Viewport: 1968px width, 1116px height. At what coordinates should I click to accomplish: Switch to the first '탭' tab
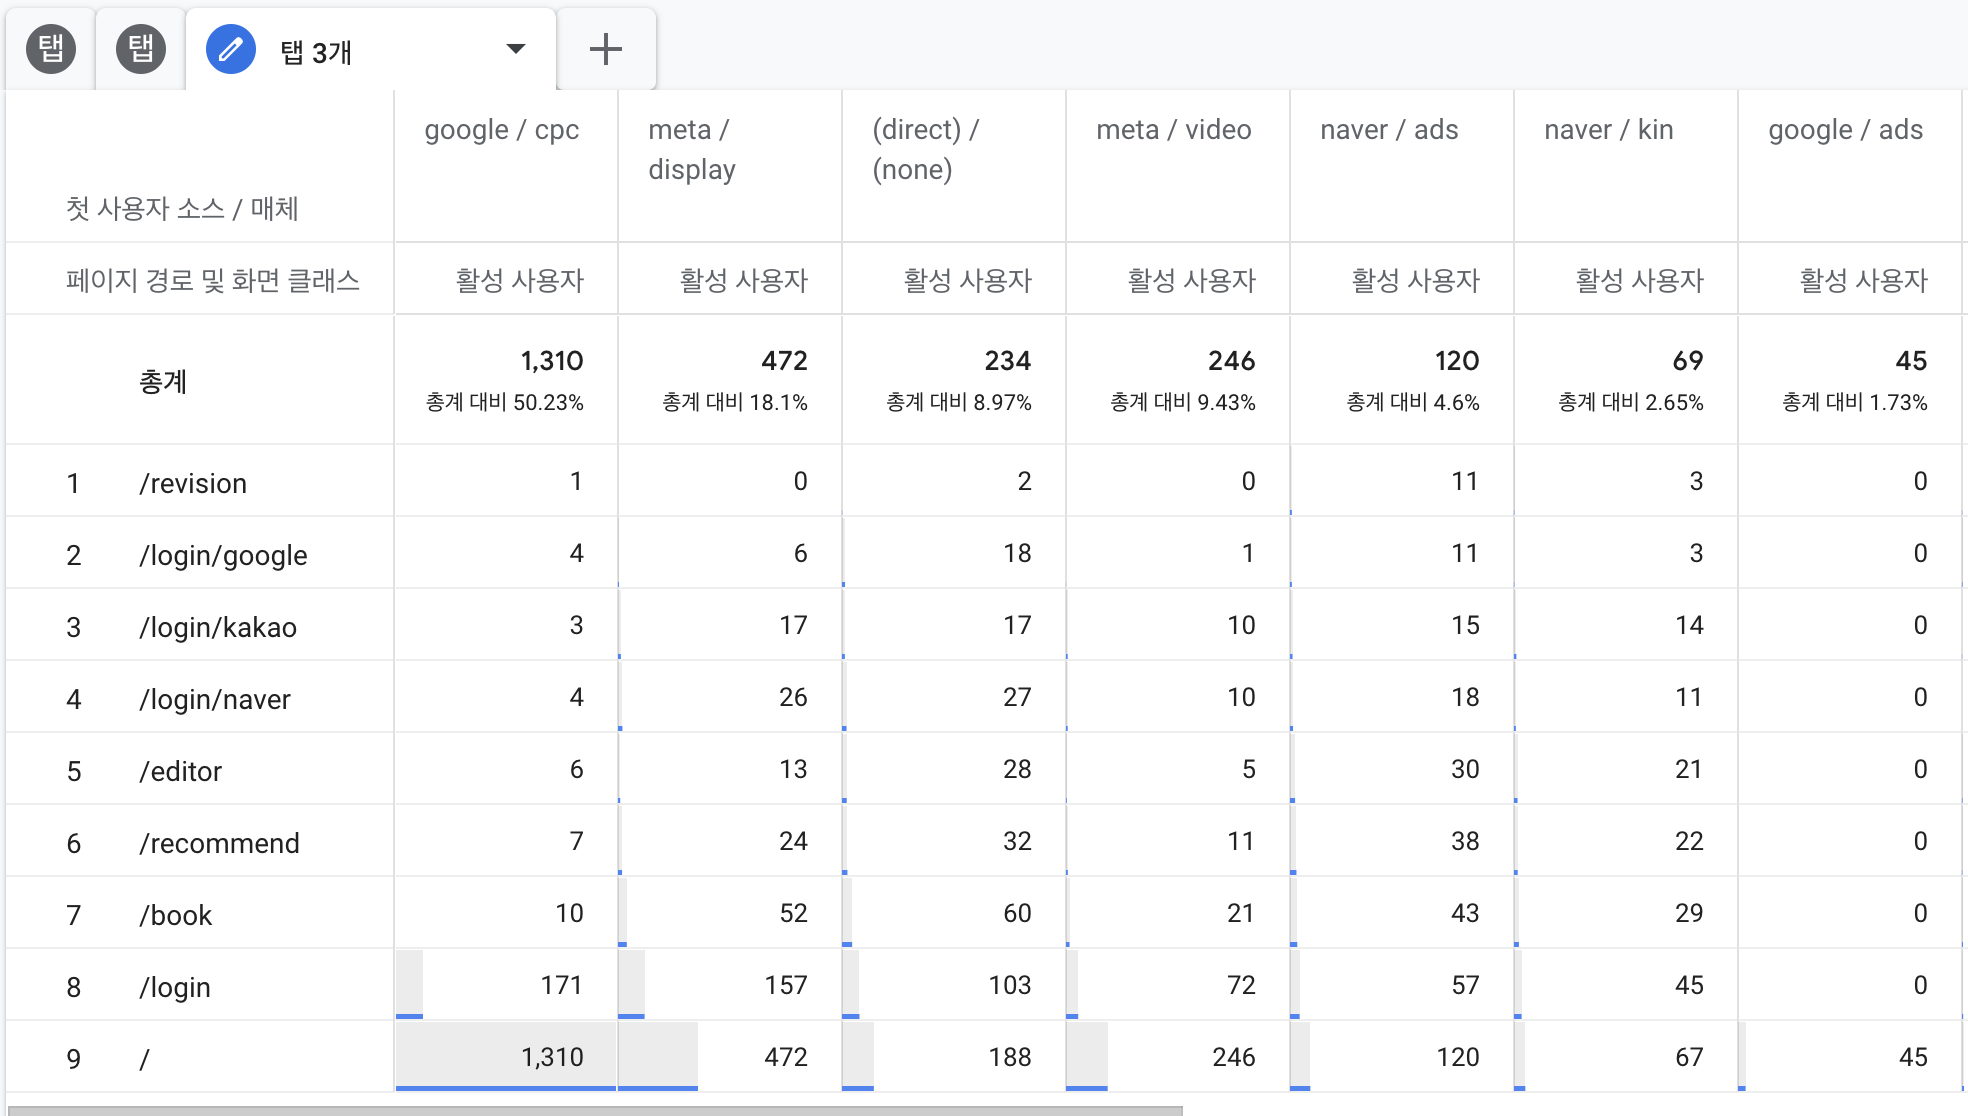coord(51,49)
